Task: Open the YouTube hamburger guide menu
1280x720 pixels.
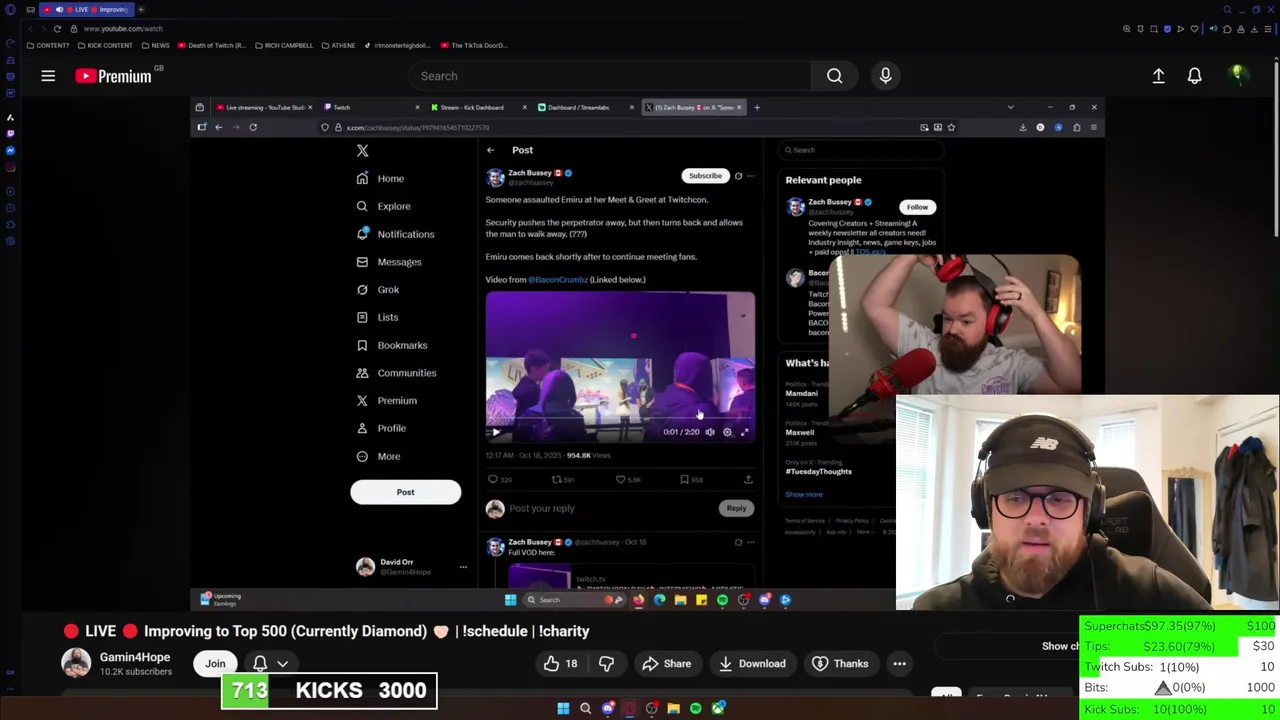Action: coord(48,76)
